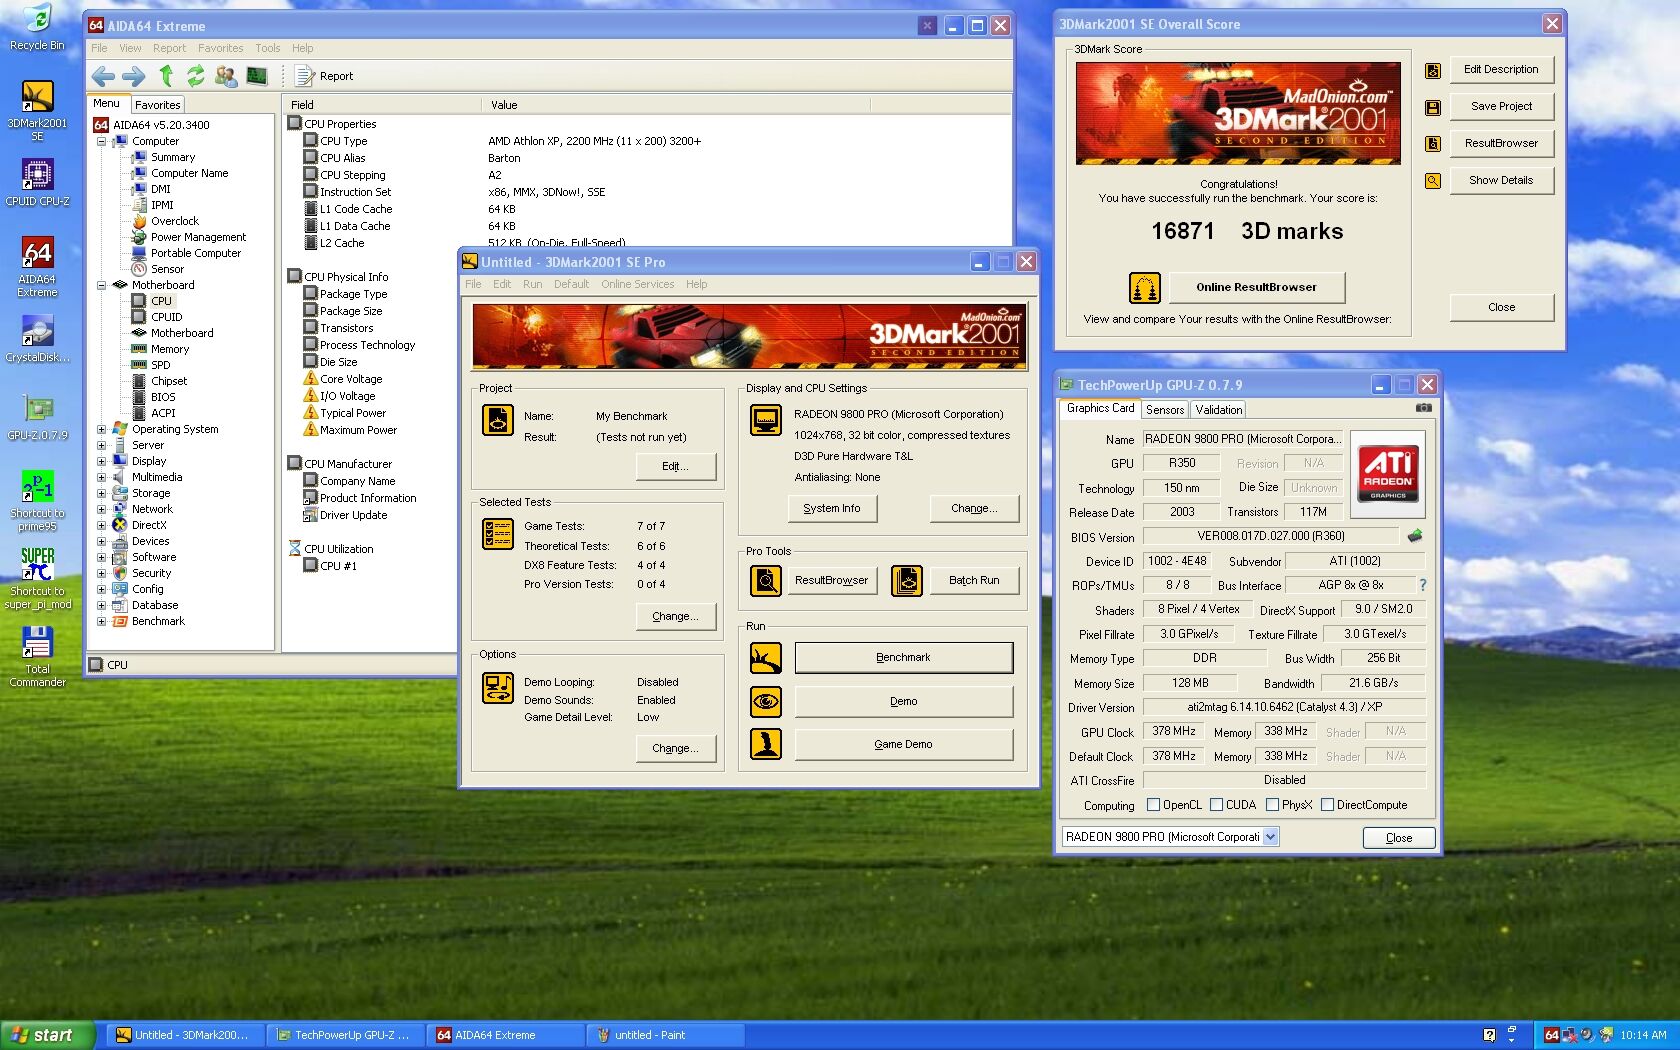The image size is (1680, 1050).
Task: Click AIDA64 forward arrow toolbar icon
Action: [x=134, y=76]
